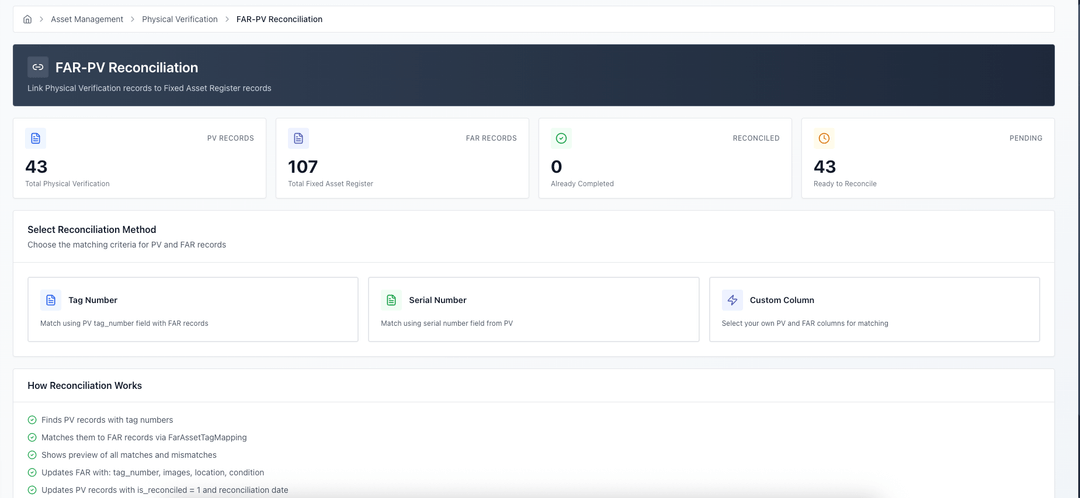The image size is (1080, 498).
Task: Click 'Match using PV tag_number field' description
Action: [124, 323]
